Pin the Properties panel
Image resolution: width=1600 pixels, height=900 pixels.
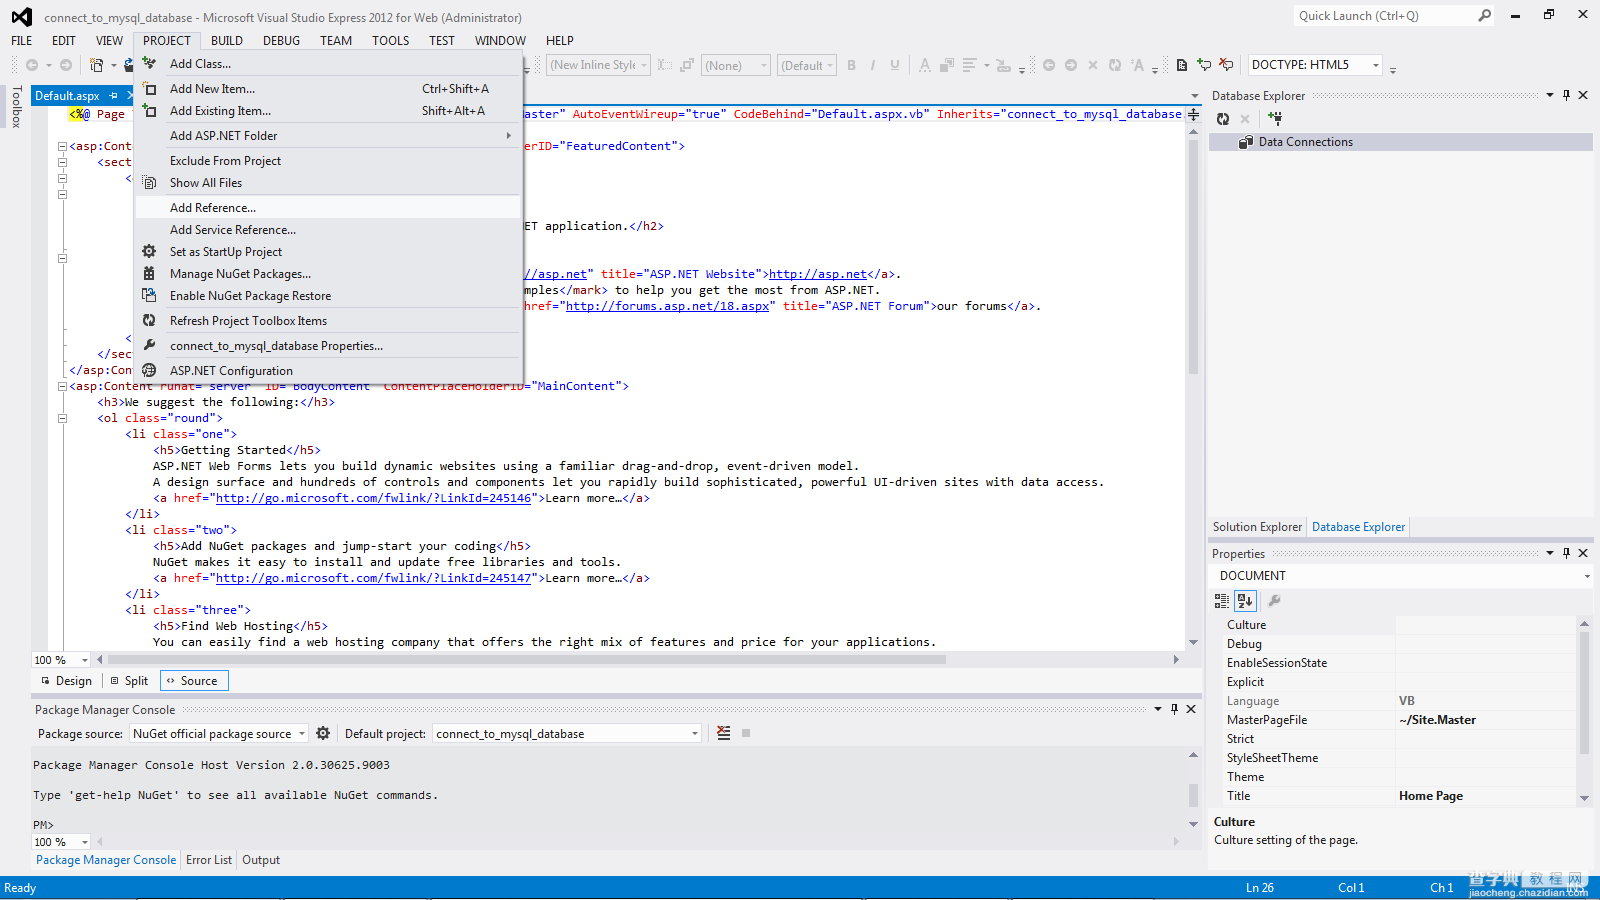(x=1566, y=553)
